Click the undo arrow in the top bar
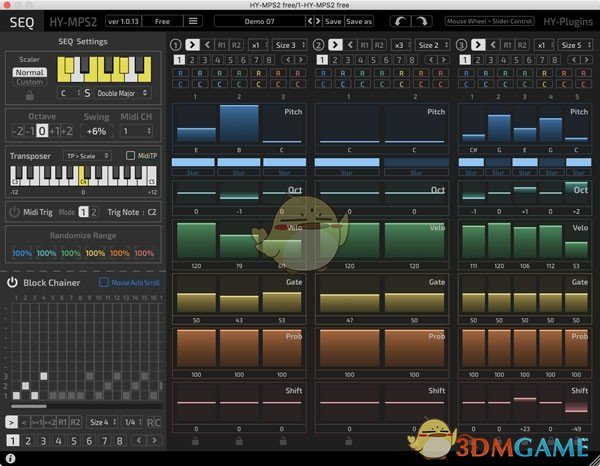This screenshot has width=600, height=466. [400, 21]
